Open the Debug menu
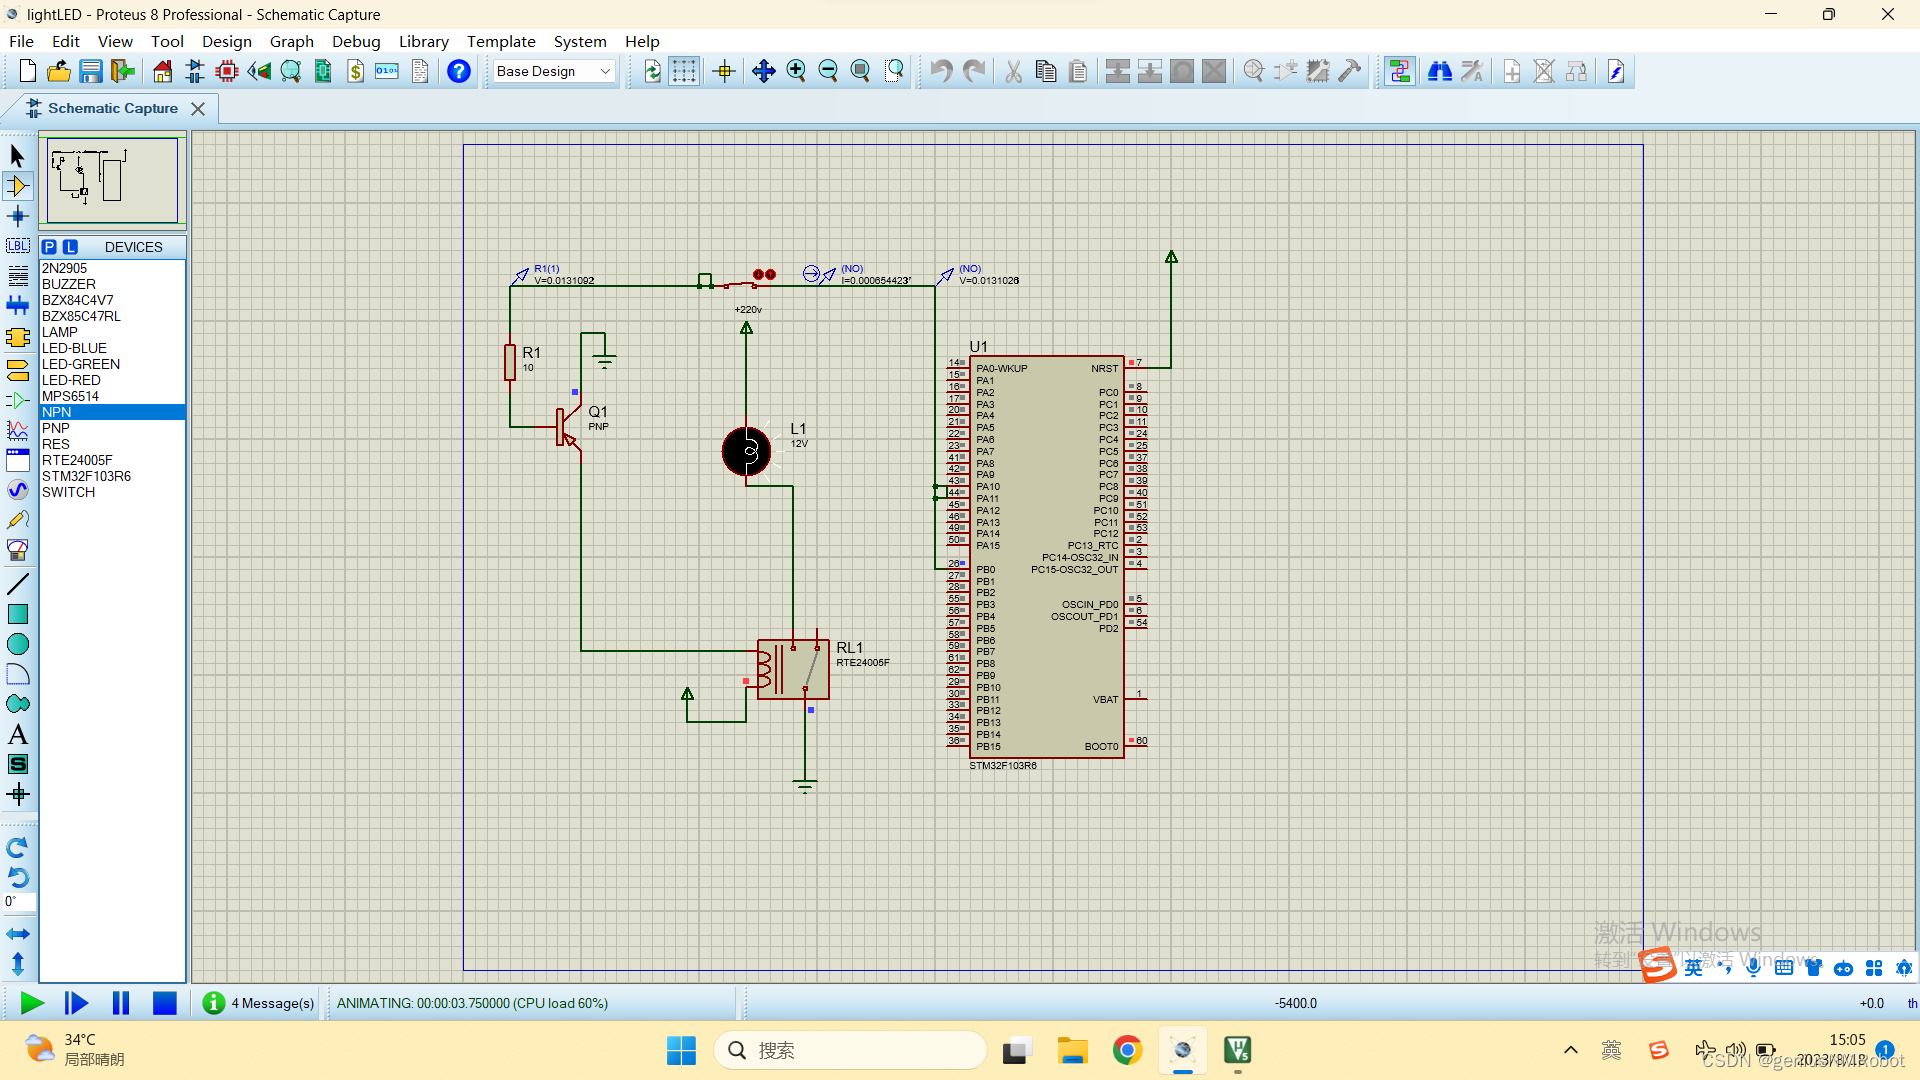 356,41
